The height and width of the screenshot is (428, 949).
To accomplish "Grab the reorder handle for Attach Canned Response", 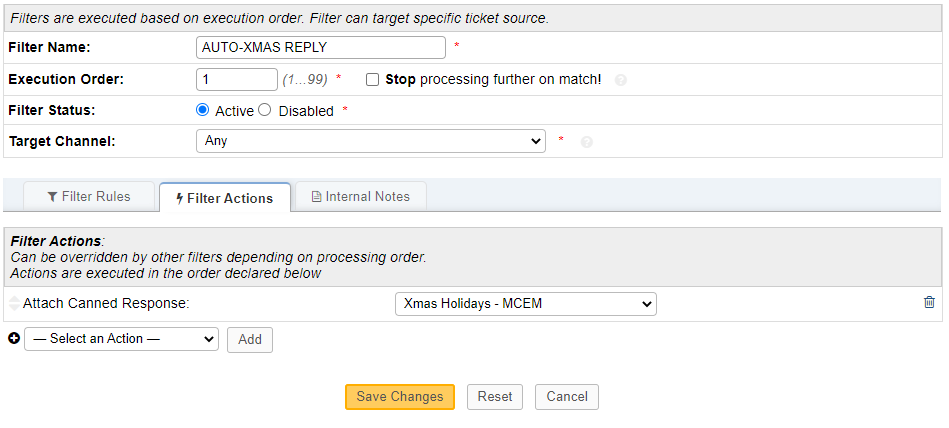I will click(14, 303).
